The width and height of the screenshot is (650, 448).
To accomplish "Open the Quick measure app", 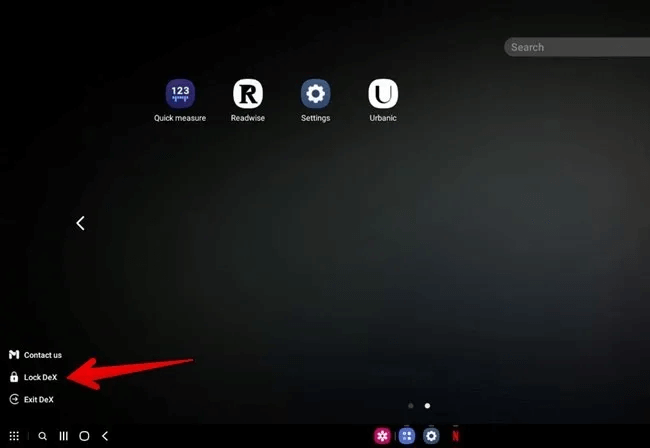I will (x=180, y=95).
